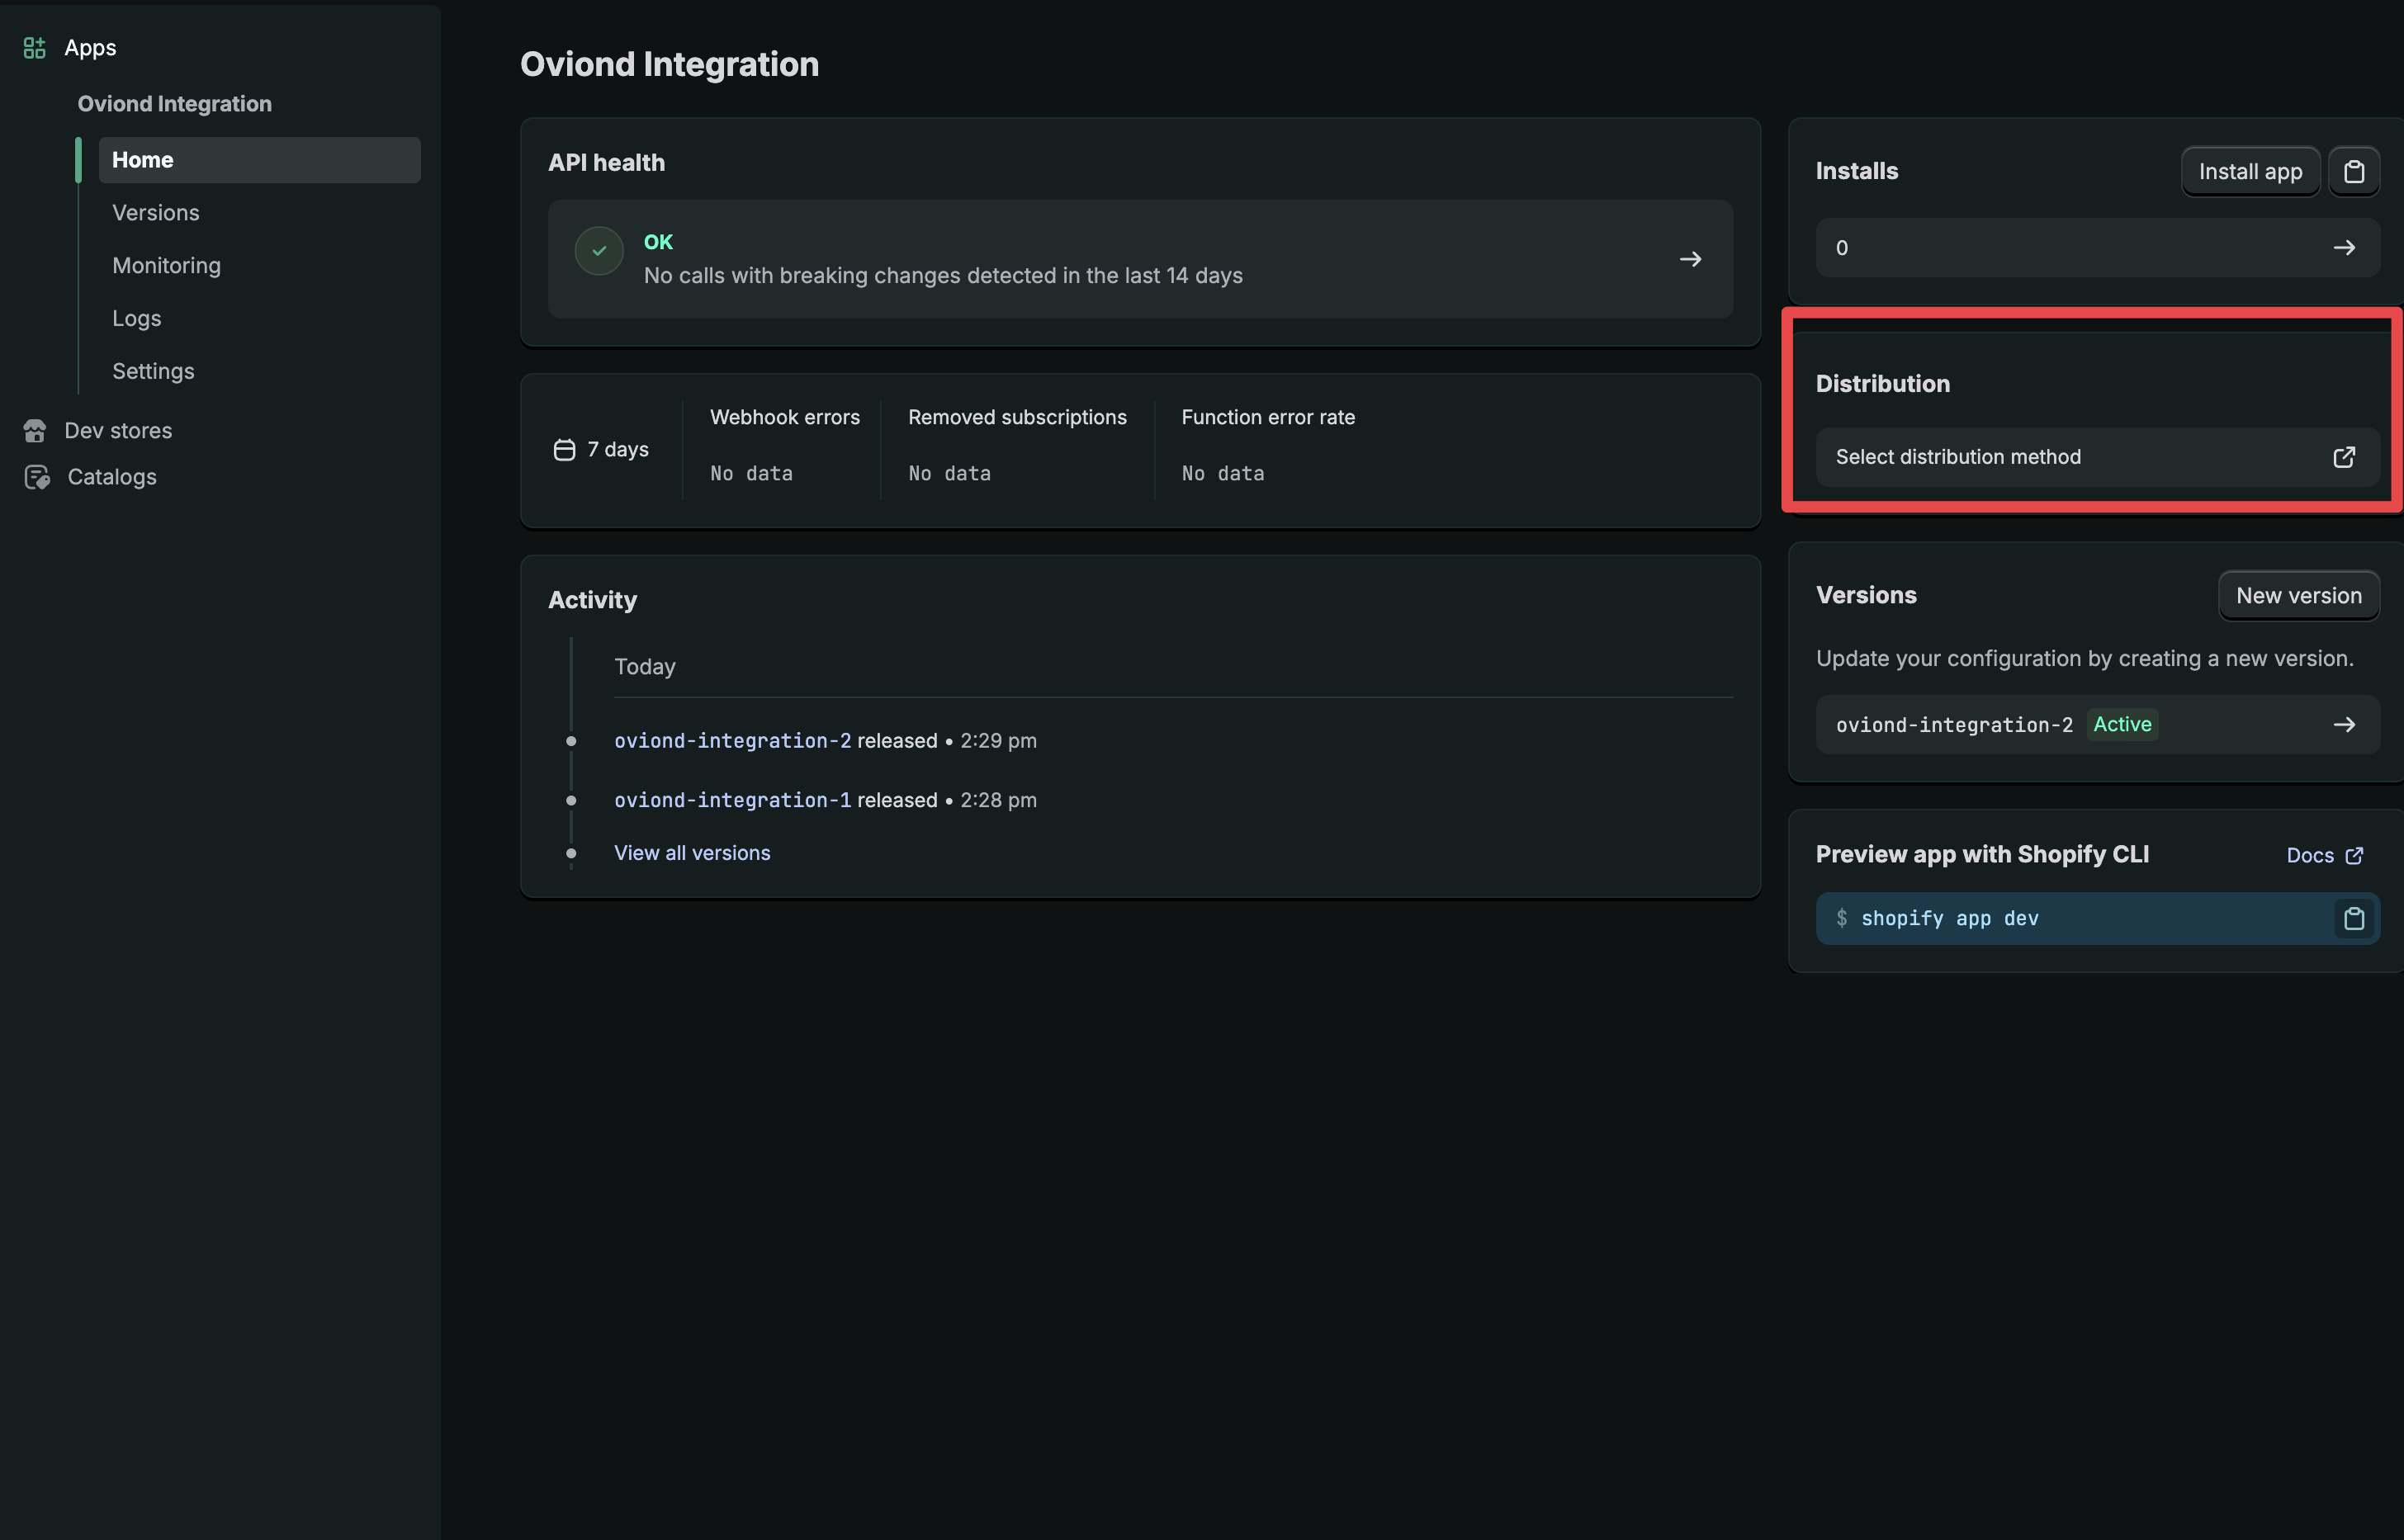
Task: Click the Catalogs icon in sidebar
Action: [x=36, y=477]
